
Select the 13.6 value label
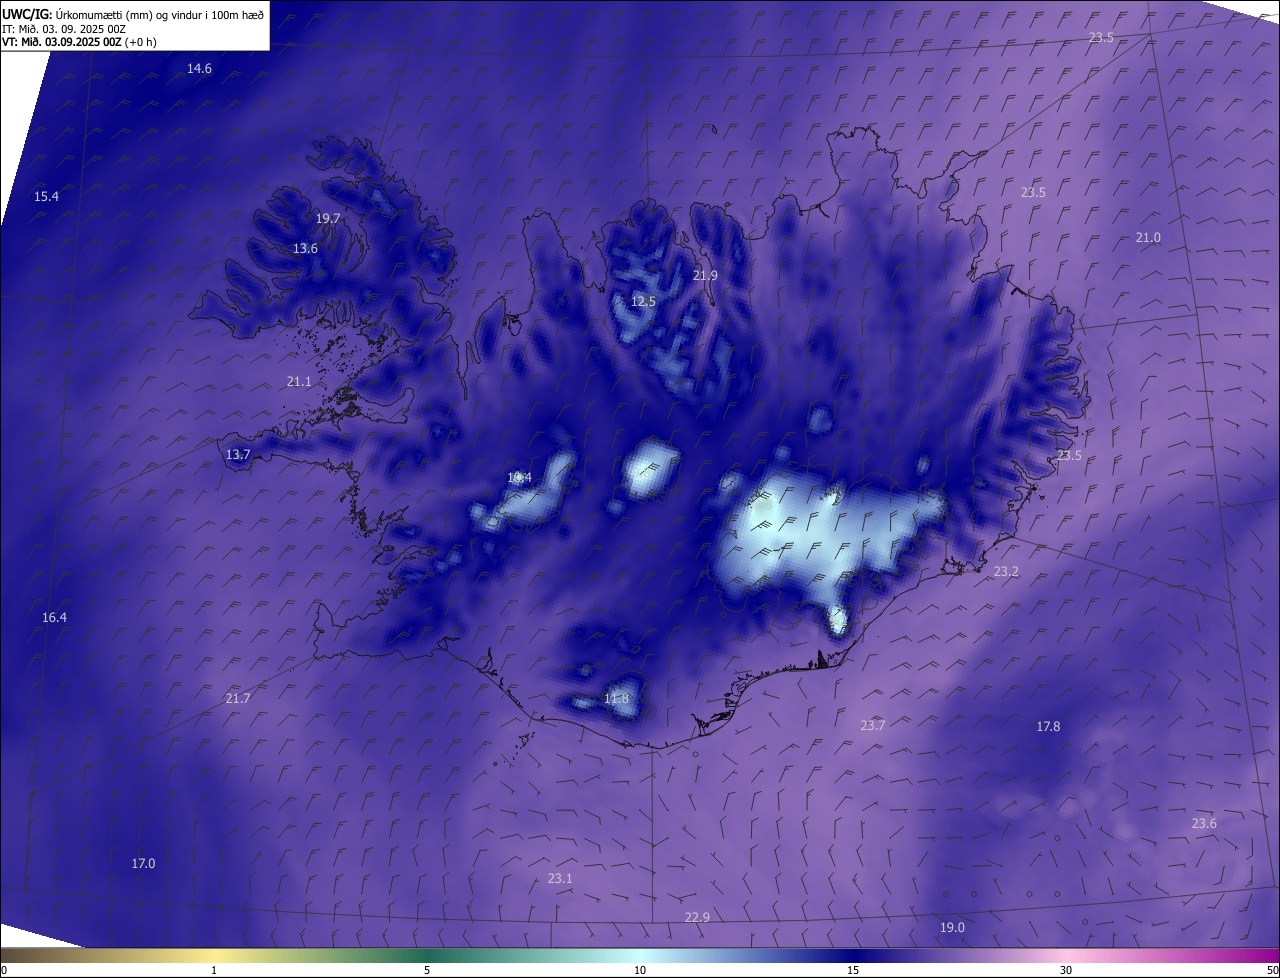(x=306, y=249)
